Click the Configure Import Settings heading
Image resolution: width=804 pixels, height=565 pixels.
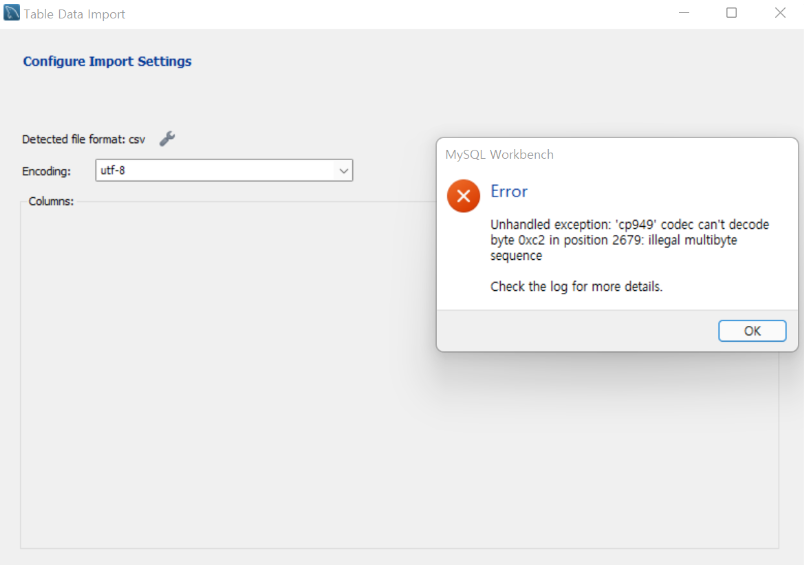[x=107, y=61]
